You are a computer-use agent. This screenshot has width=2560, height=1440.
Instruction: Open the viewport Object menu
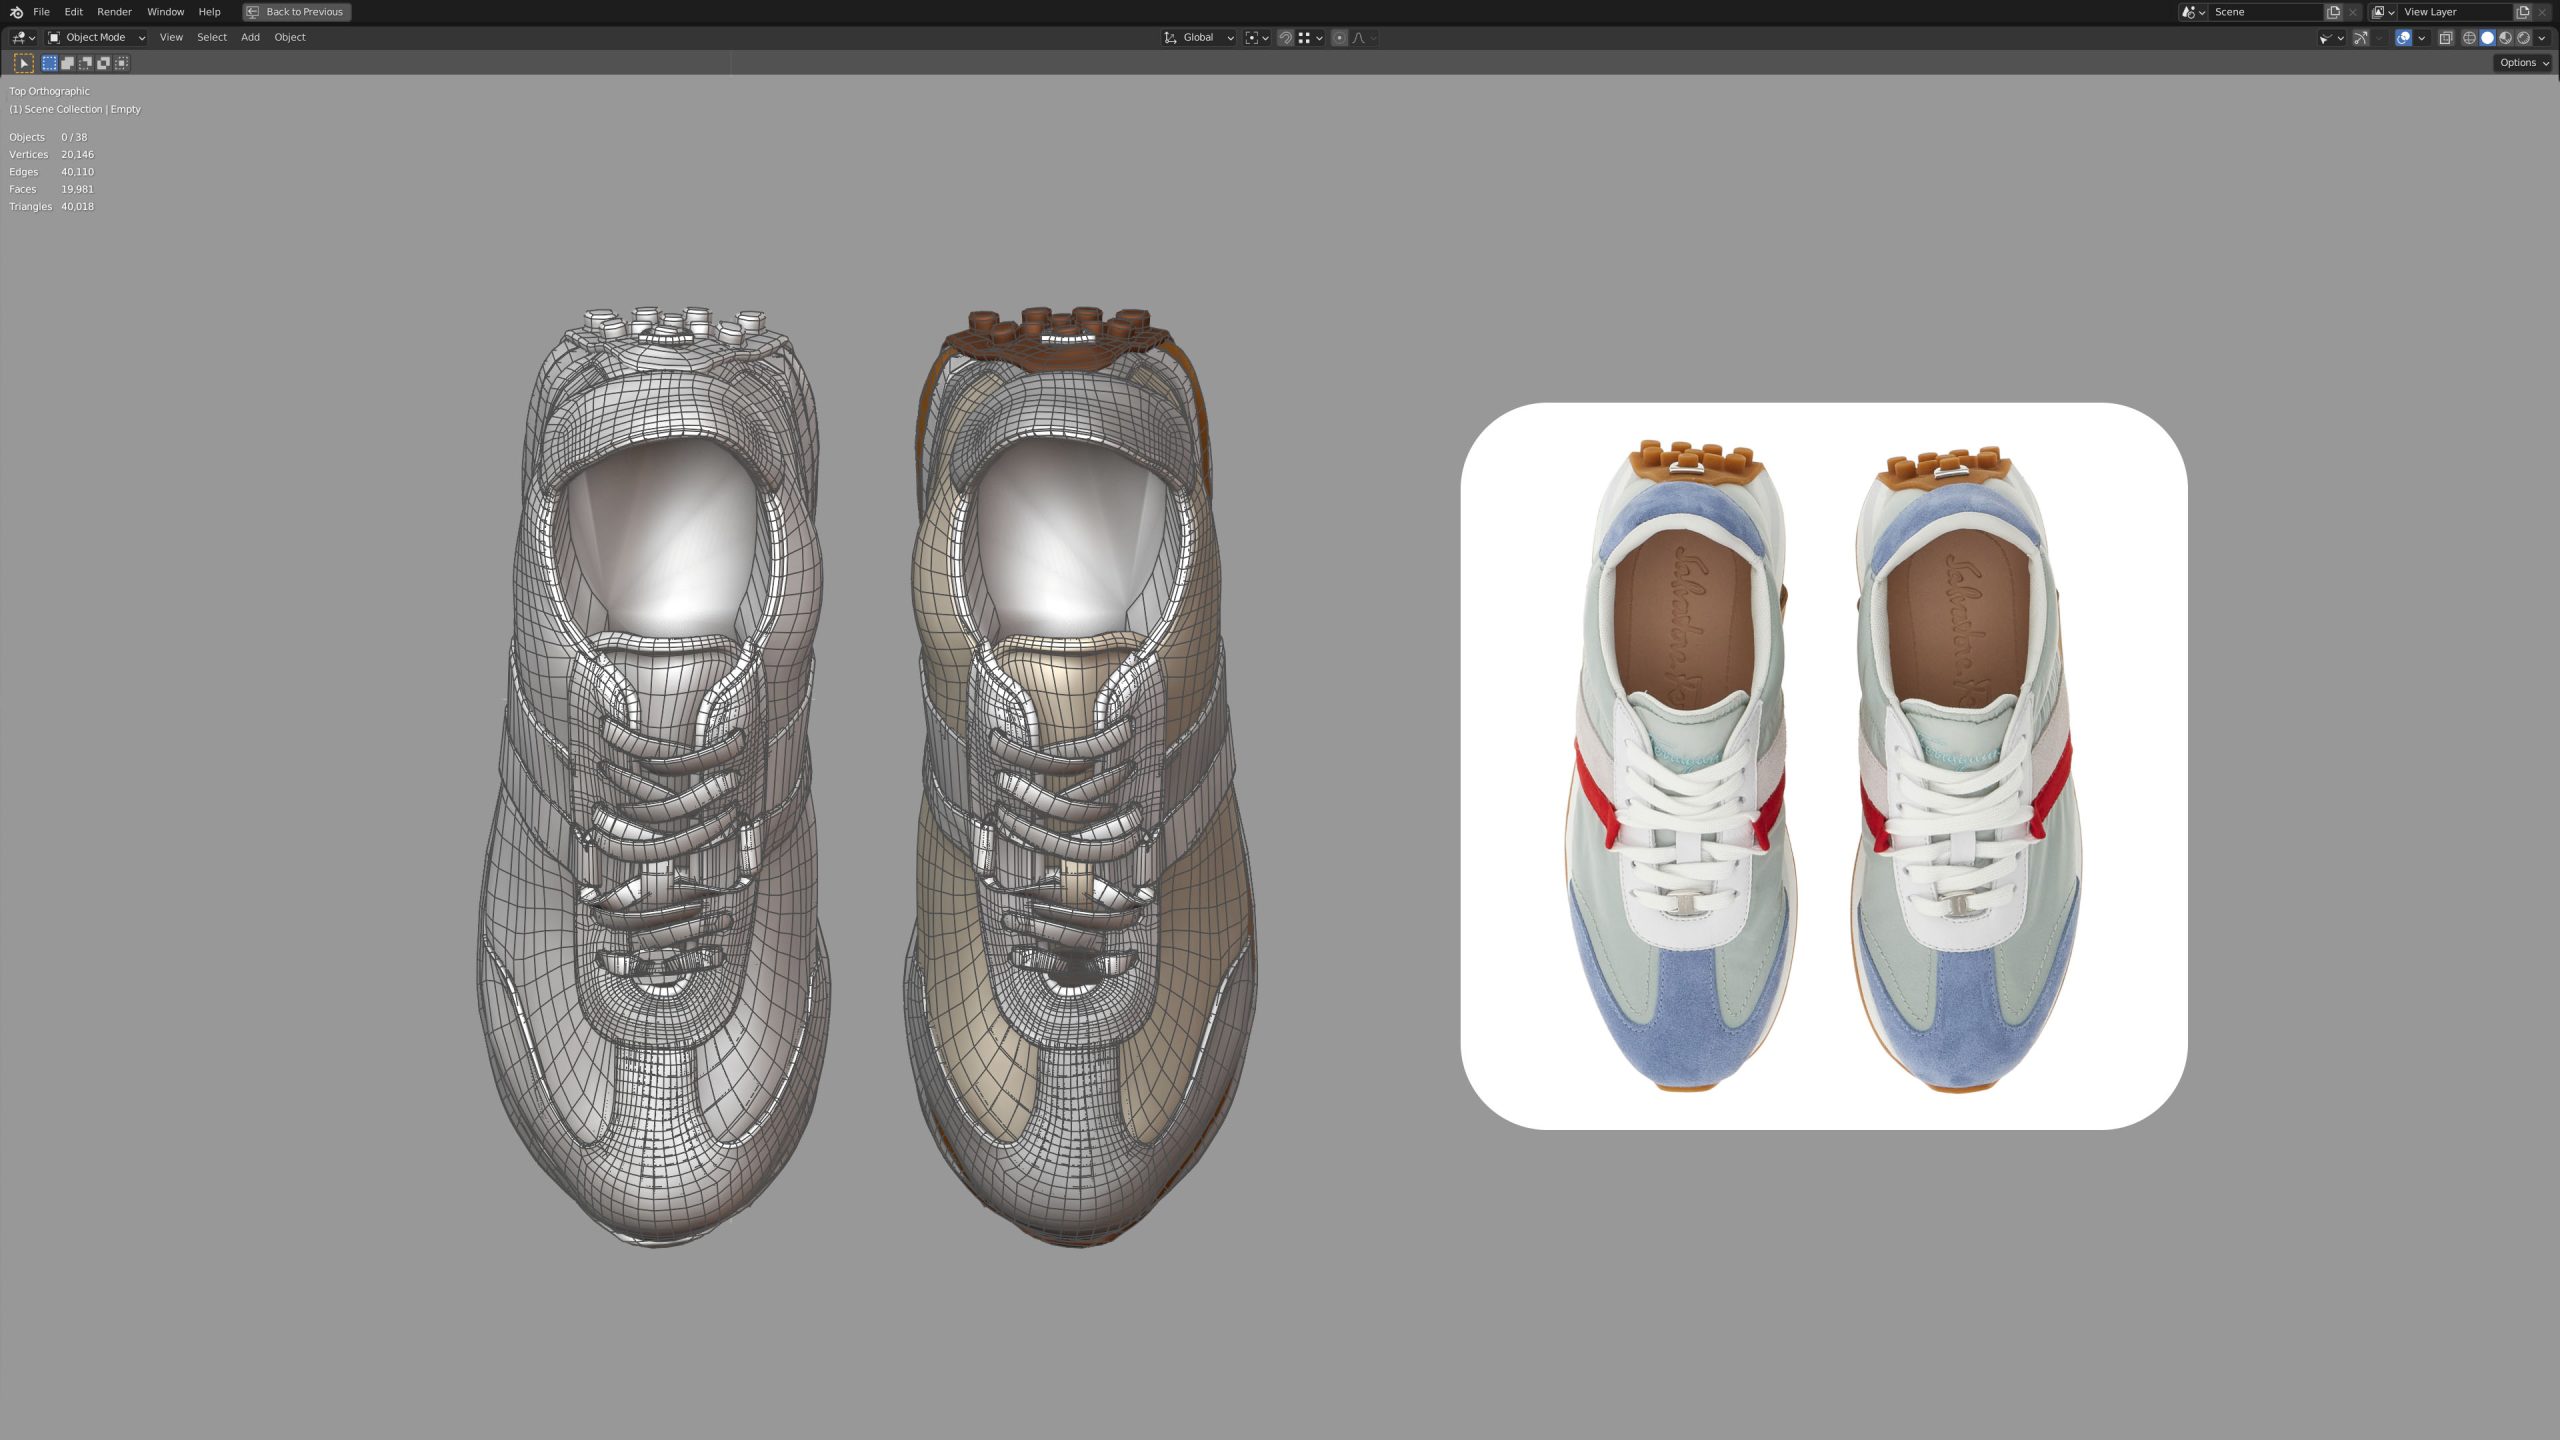tap(290, 37)
